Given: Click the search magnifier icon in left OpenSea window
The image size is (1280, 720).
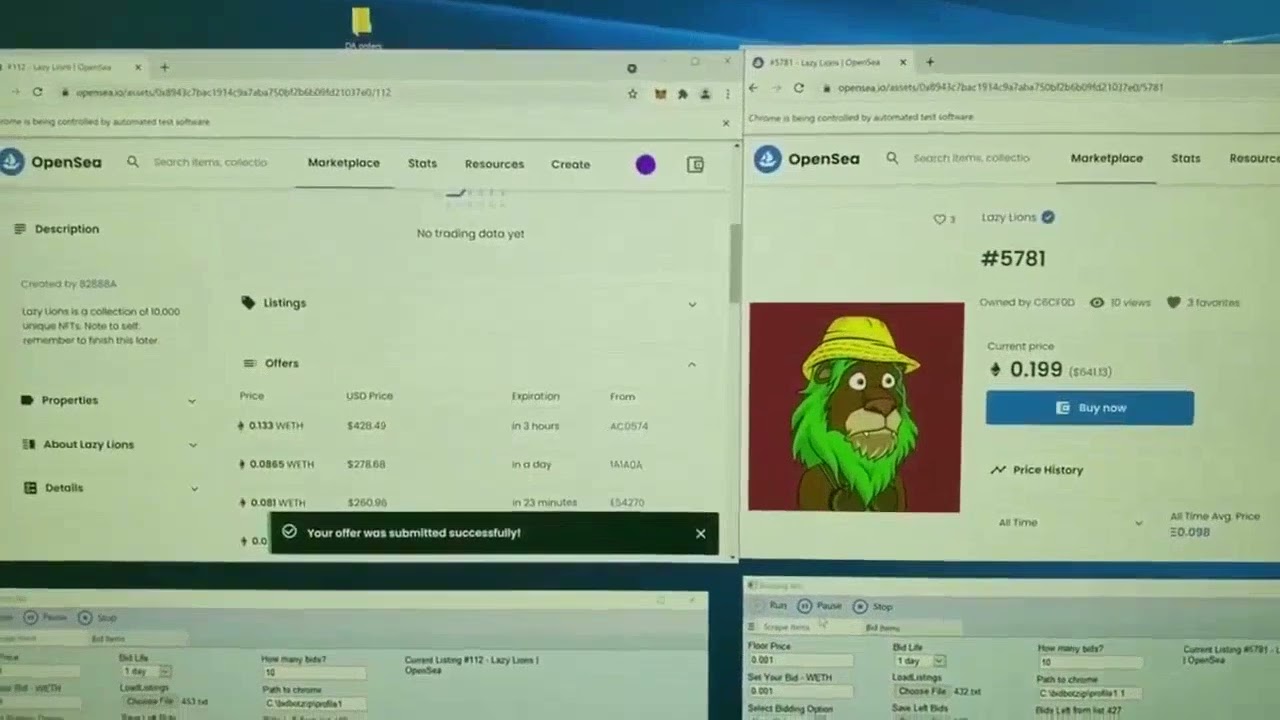Looking at the screenshot, I should [132, 162].
